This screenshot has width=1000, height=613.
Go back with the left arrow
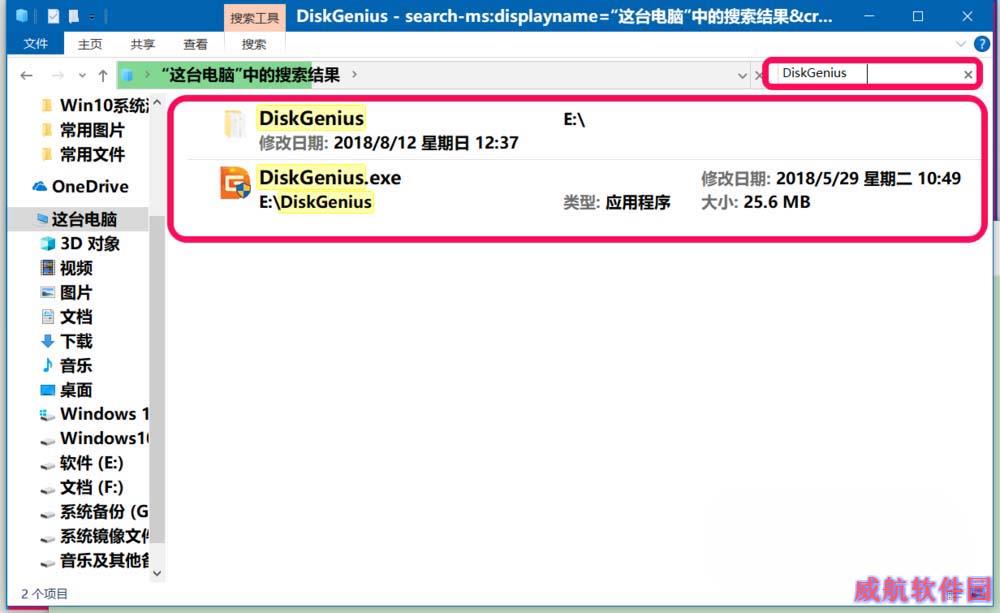tap(26, 75)
